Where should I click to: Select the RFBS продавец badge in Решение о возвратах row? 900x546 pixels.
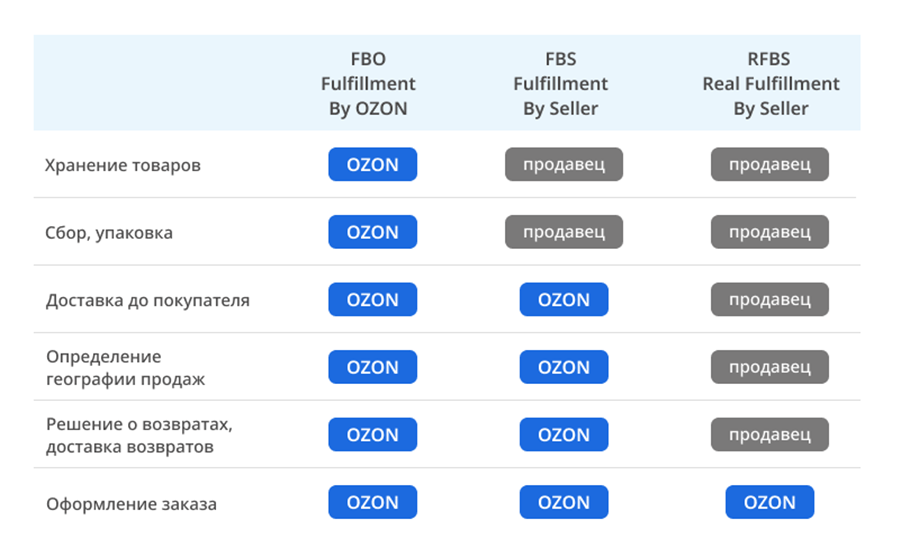pyautogui.click(x=770, y=435)
